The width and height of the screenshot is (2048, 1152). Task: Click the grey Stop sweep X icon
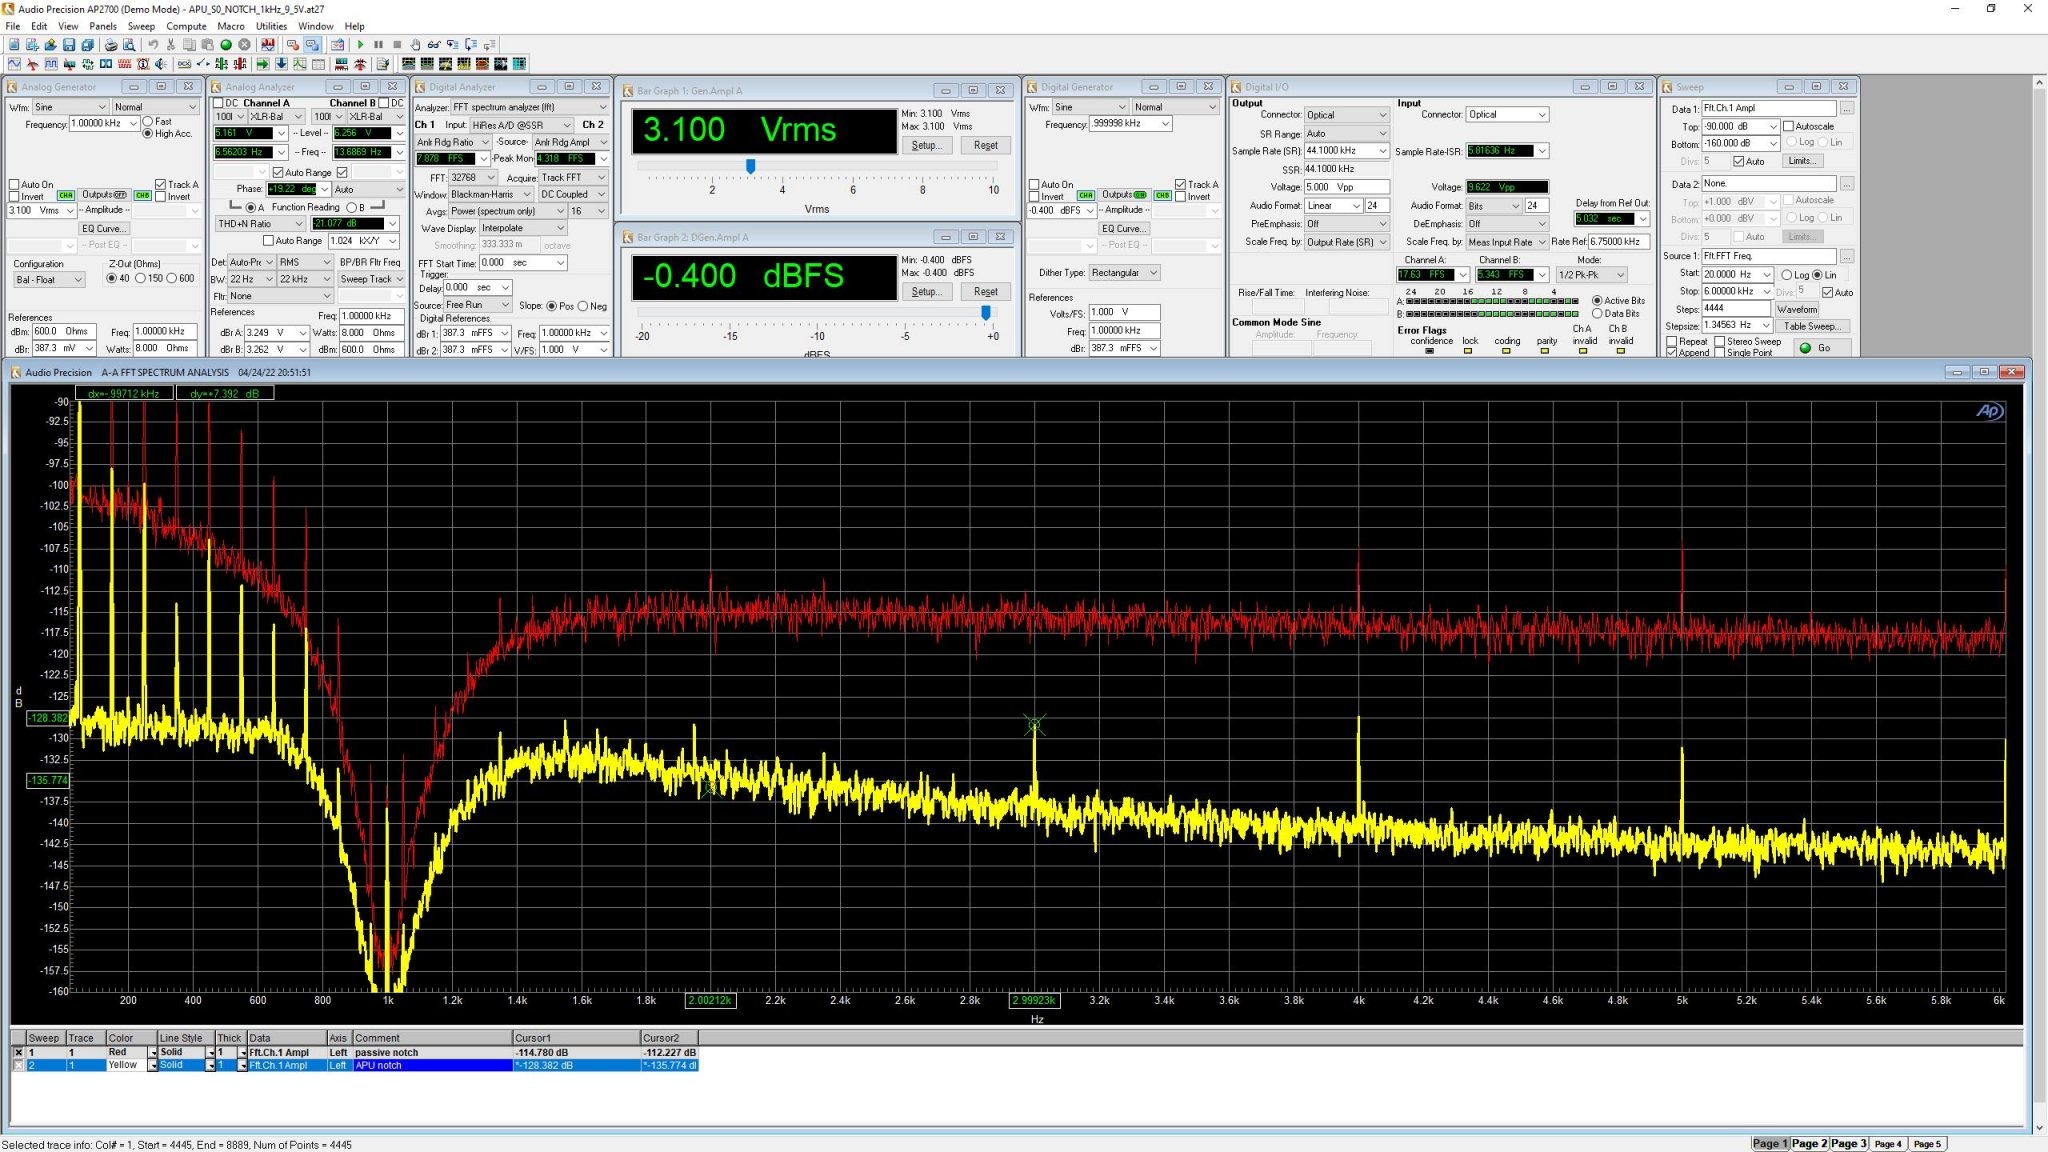(x=244, y=45)
